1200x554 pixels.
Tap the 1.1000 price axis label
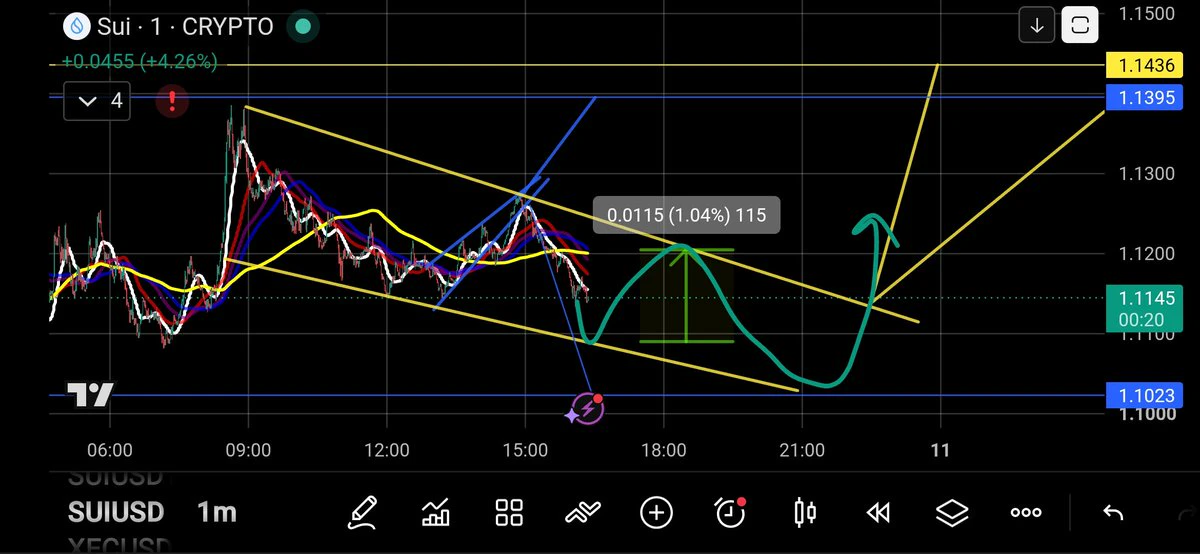pyautogui.click(x=1146, y=414)
